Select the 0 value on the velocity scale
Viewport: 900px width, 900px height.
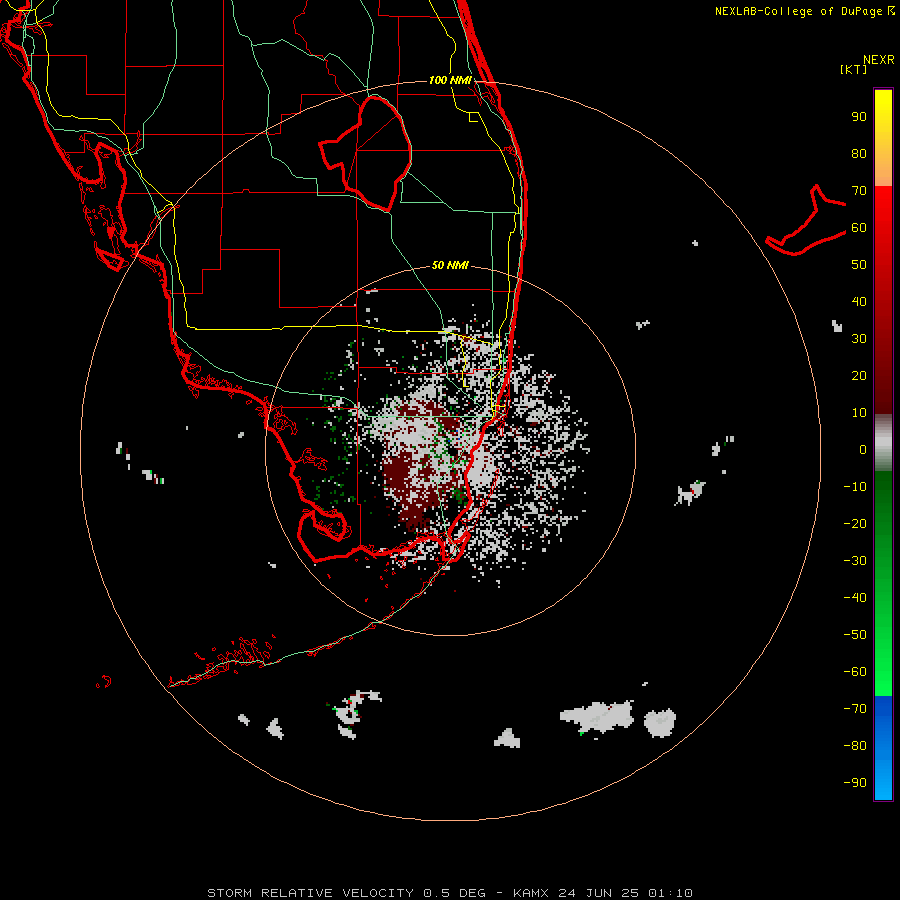[x=863, y=449]
